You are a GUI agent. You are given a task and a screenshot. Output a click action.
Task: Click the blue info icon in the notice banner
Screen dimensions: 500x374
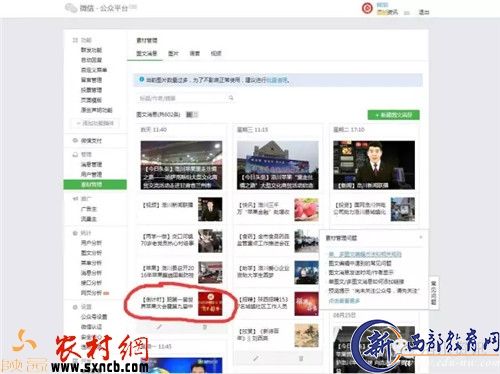[142, 80]
